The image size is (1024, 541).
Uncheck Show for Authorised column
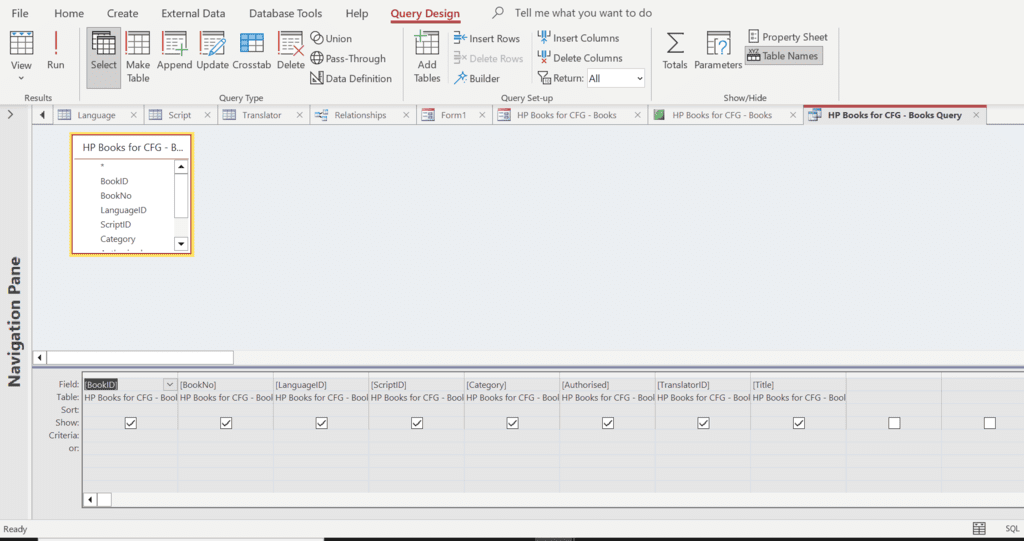point(607,423)
